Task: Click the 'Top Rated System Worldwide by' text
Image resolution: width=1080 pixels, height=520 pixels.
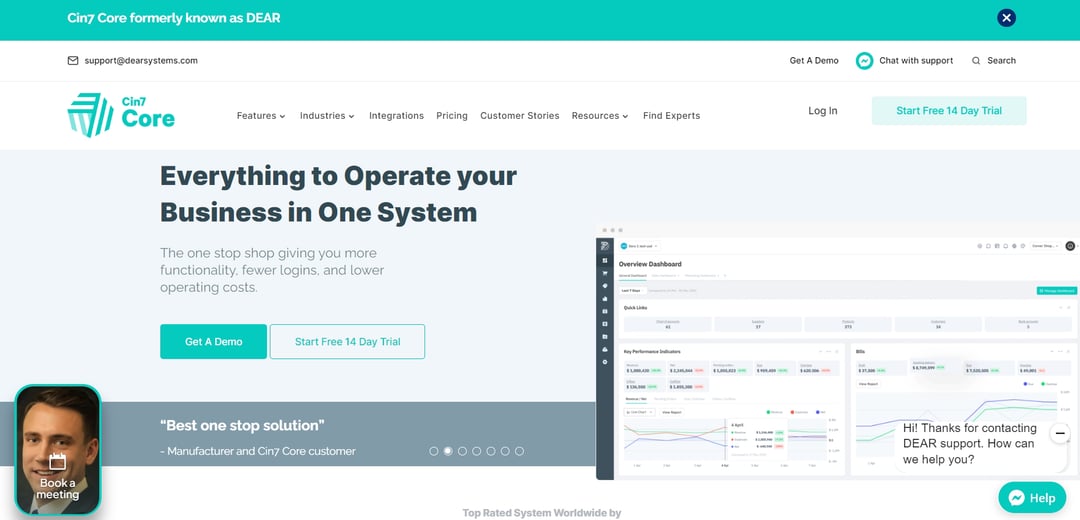Action: point(541,513)
